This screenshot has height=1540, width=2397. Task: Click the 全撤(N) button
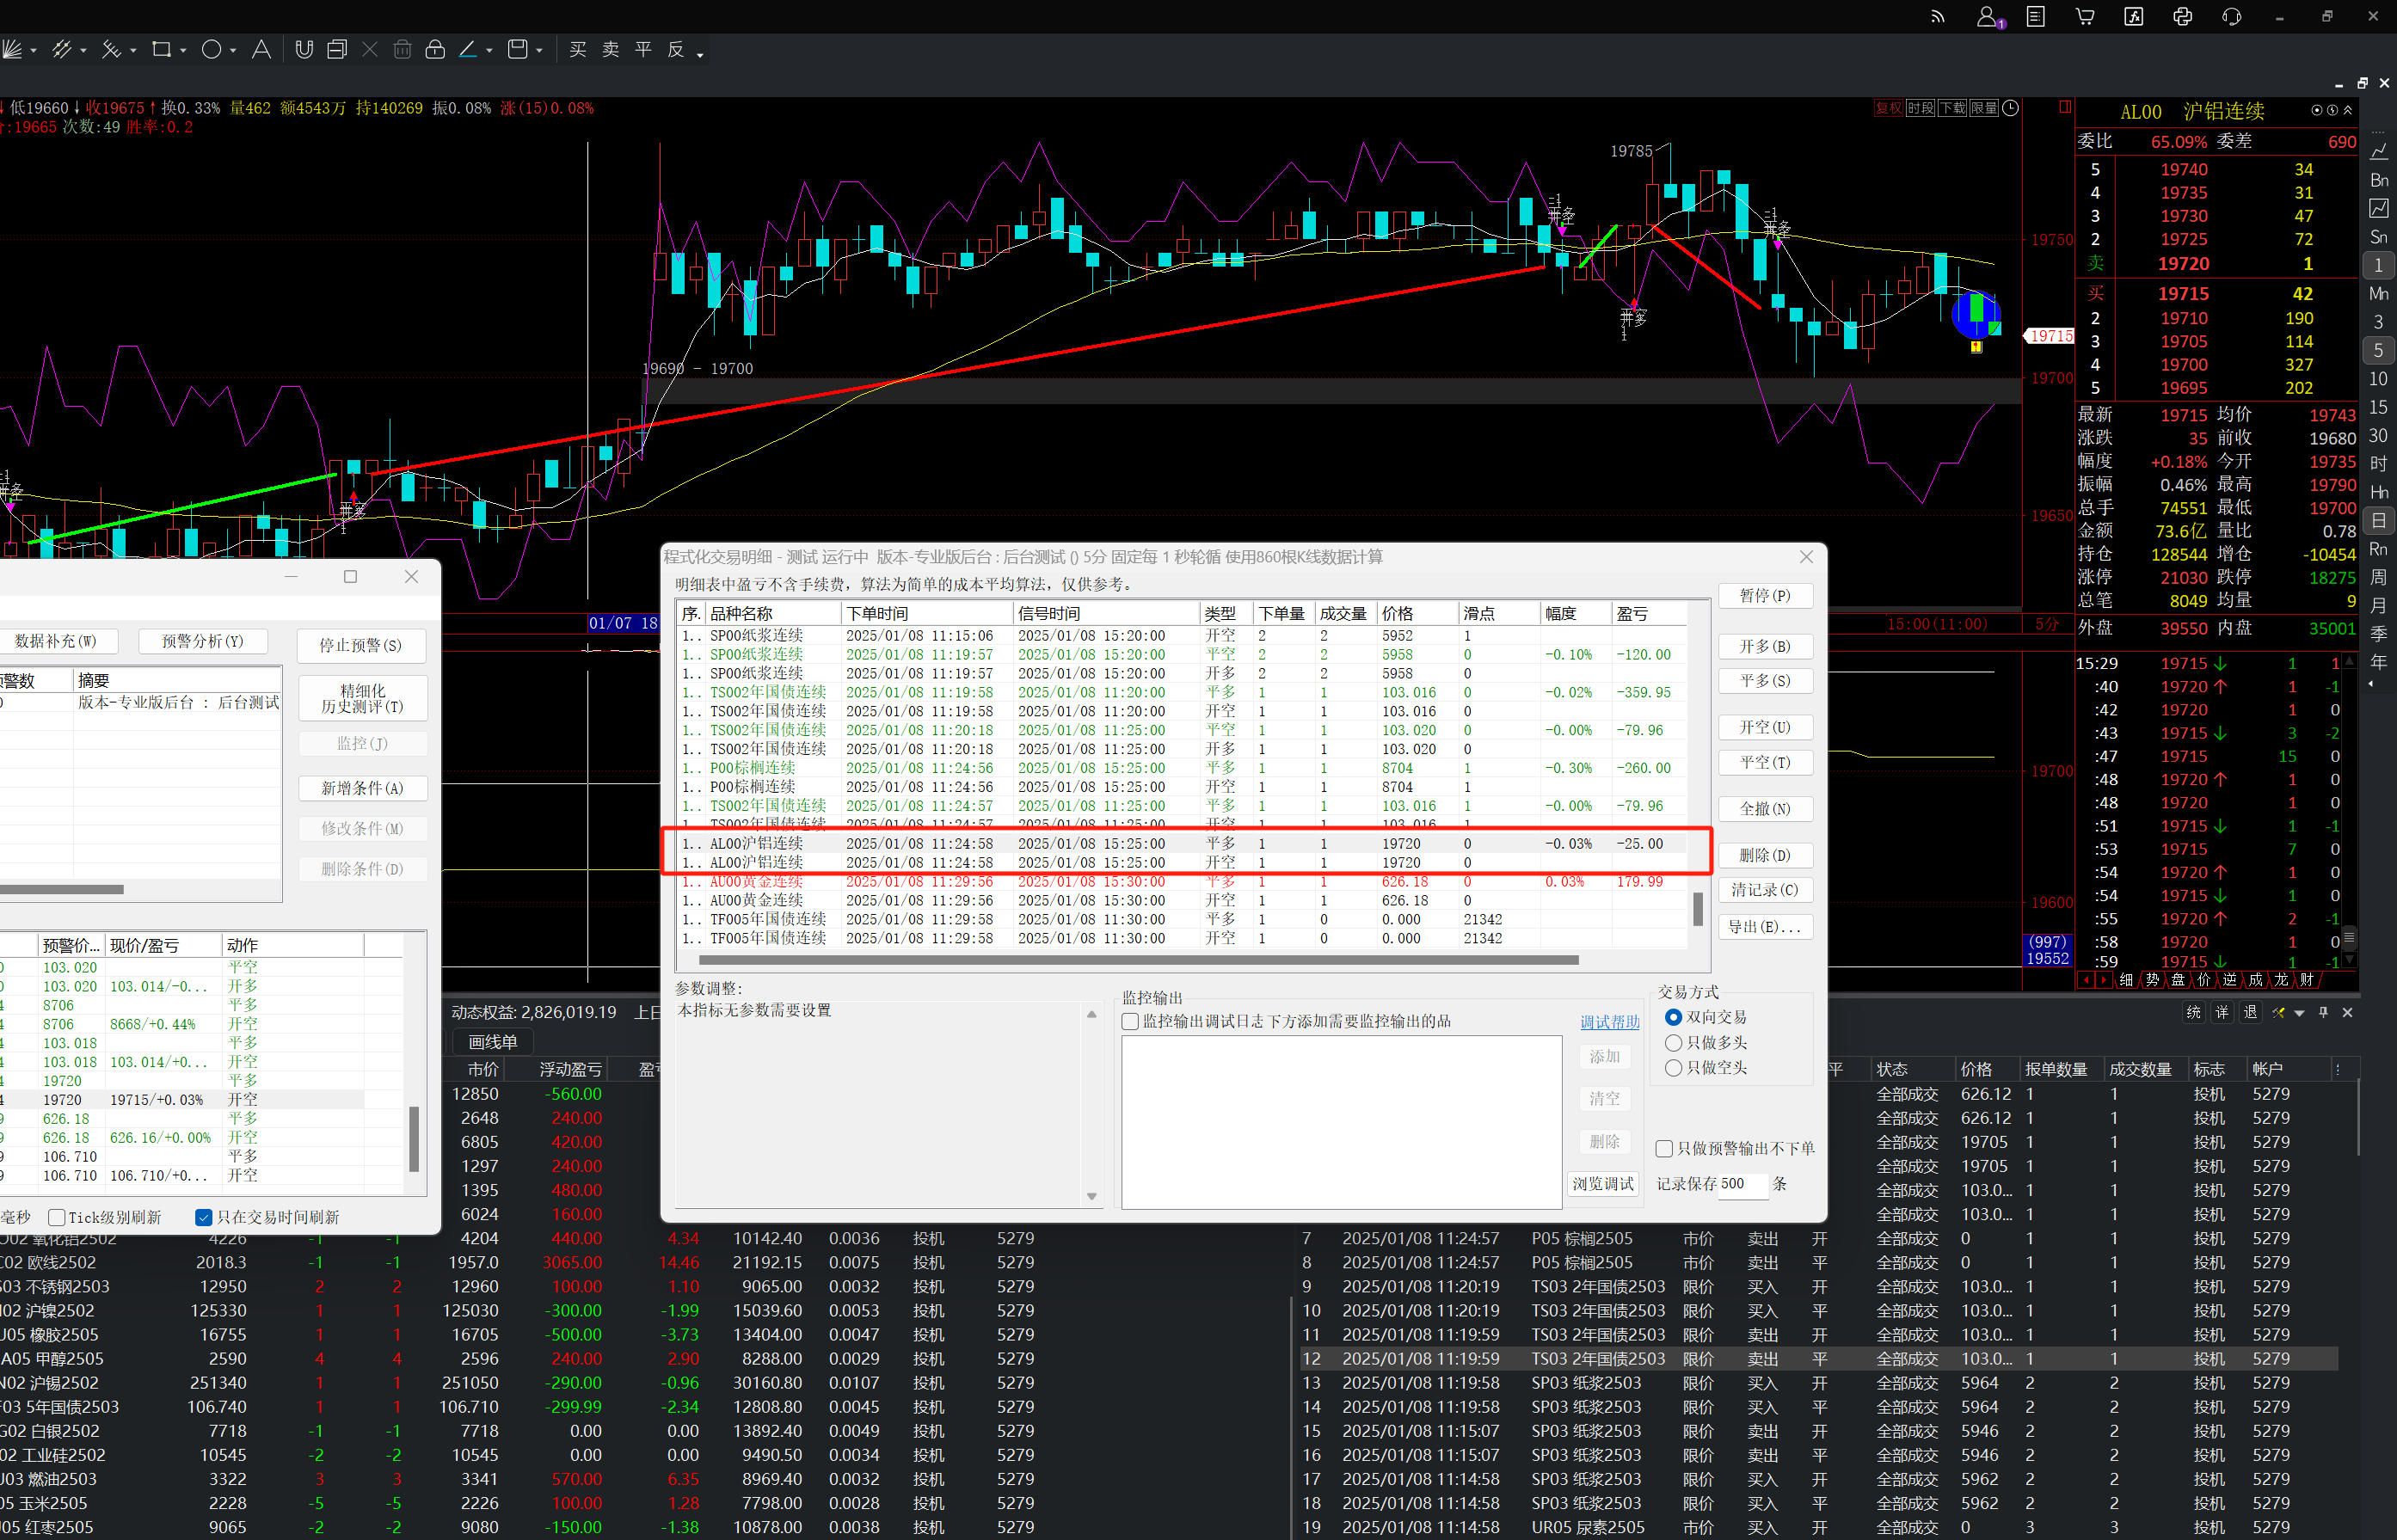[x=1765, y=809]
